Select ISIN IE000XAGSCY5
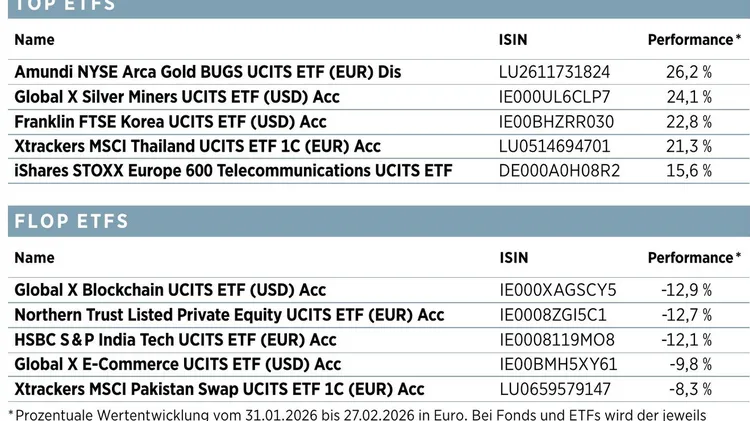 click(x=557, y=290)
